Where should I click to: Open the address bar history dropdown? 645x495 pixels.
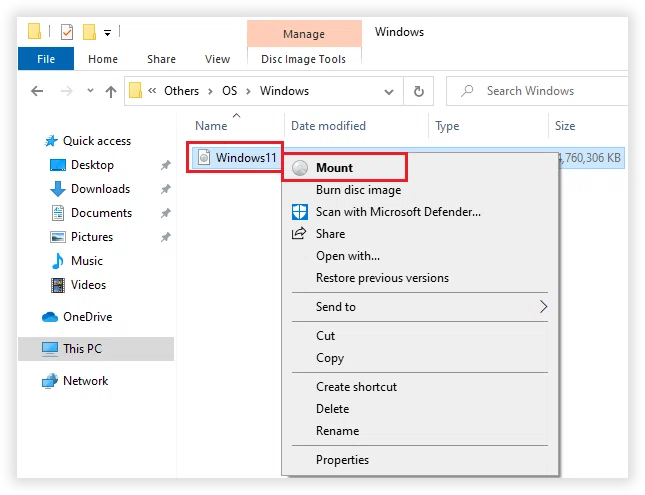(x=389, y=91)
